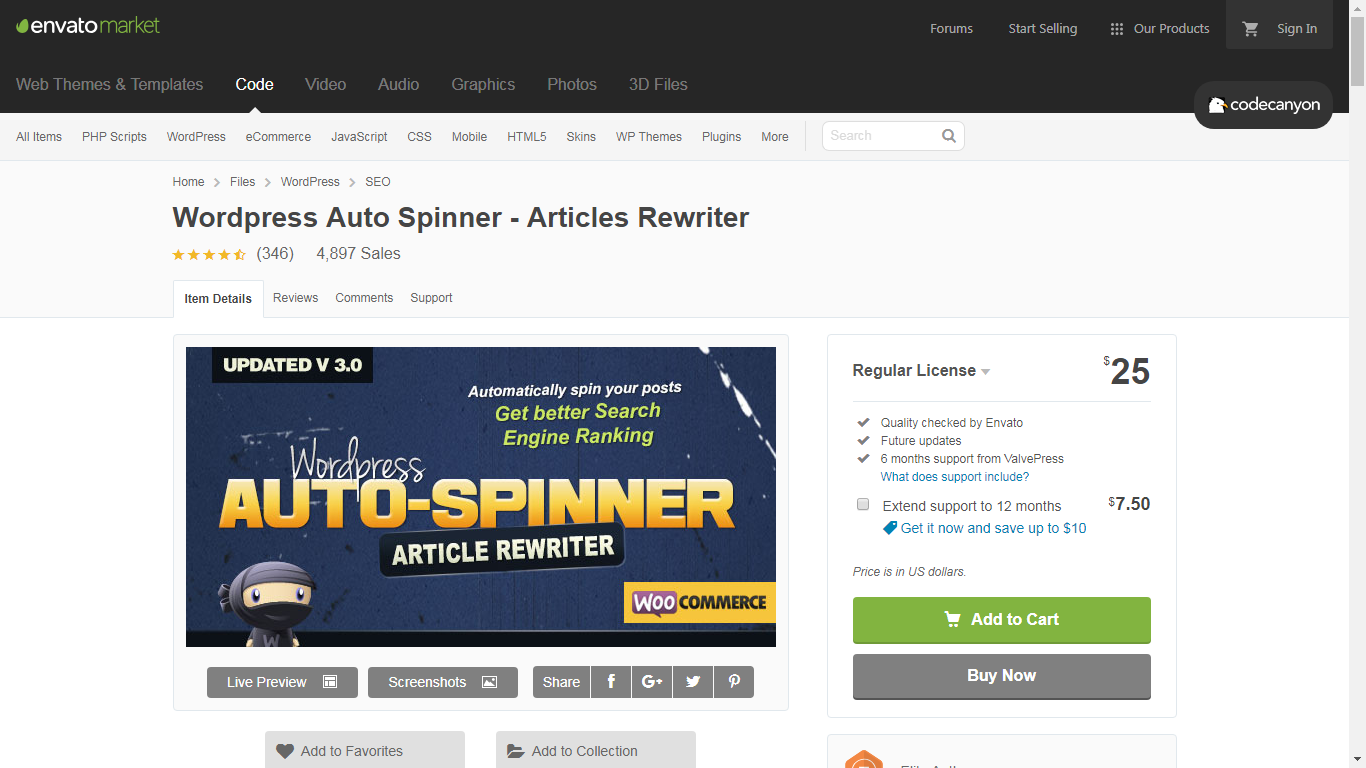Click Buy Now button
This screenshot has width=1366, height=768.
pyautogui.click(x=1001, y=676)
